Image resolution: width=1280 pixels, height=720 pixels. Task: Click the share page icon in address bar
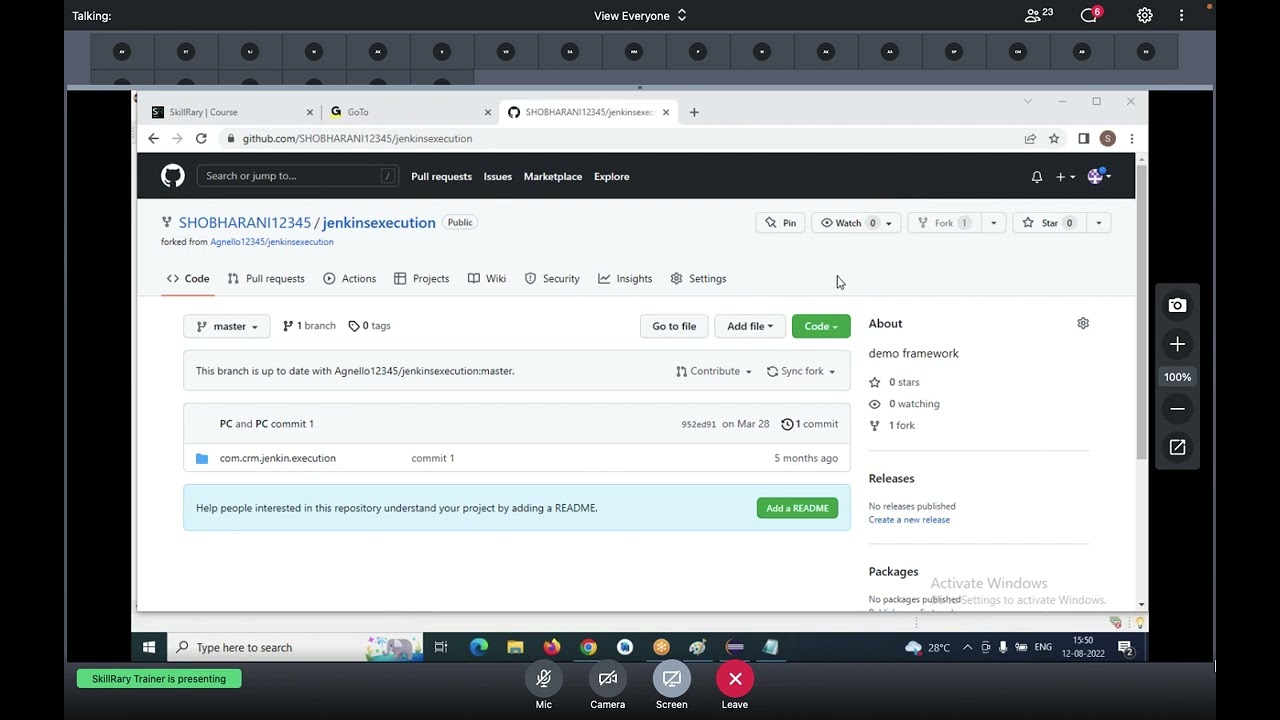coord(1030,139)
